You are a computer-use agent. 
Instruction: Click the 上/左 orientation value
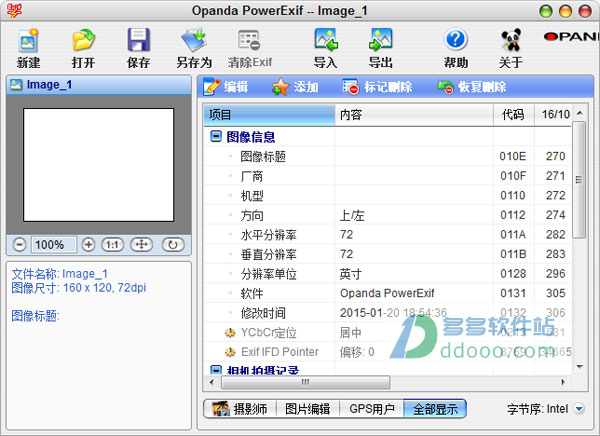352,215
